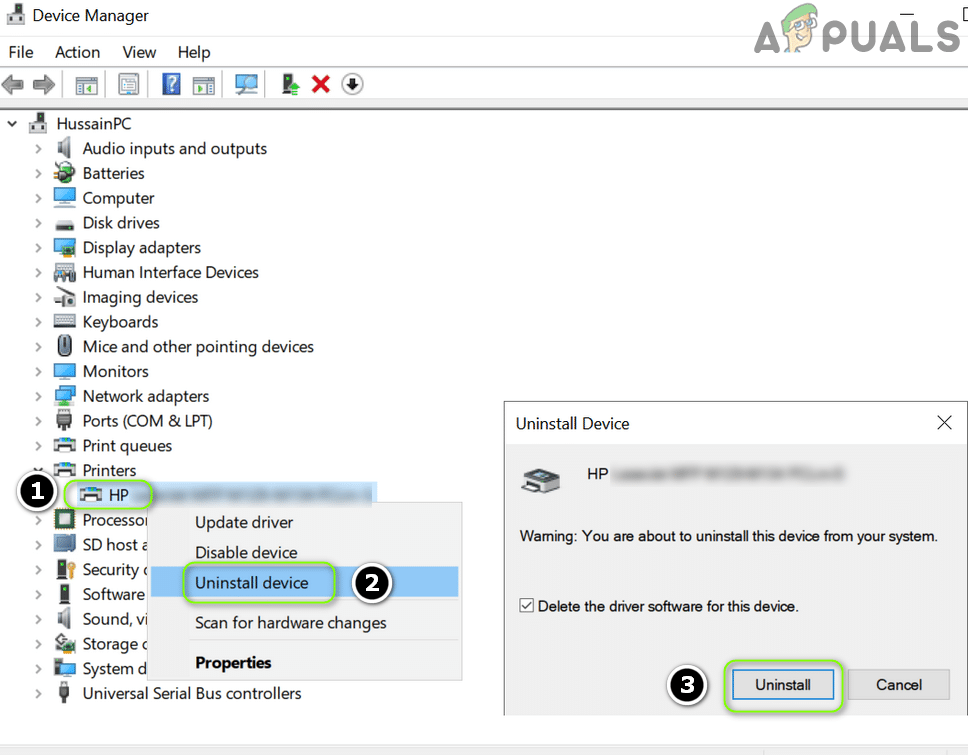Viewport: 968px width, 755px height.
Task: Click the Action pane toolbar icon
Action: point(204,85)
